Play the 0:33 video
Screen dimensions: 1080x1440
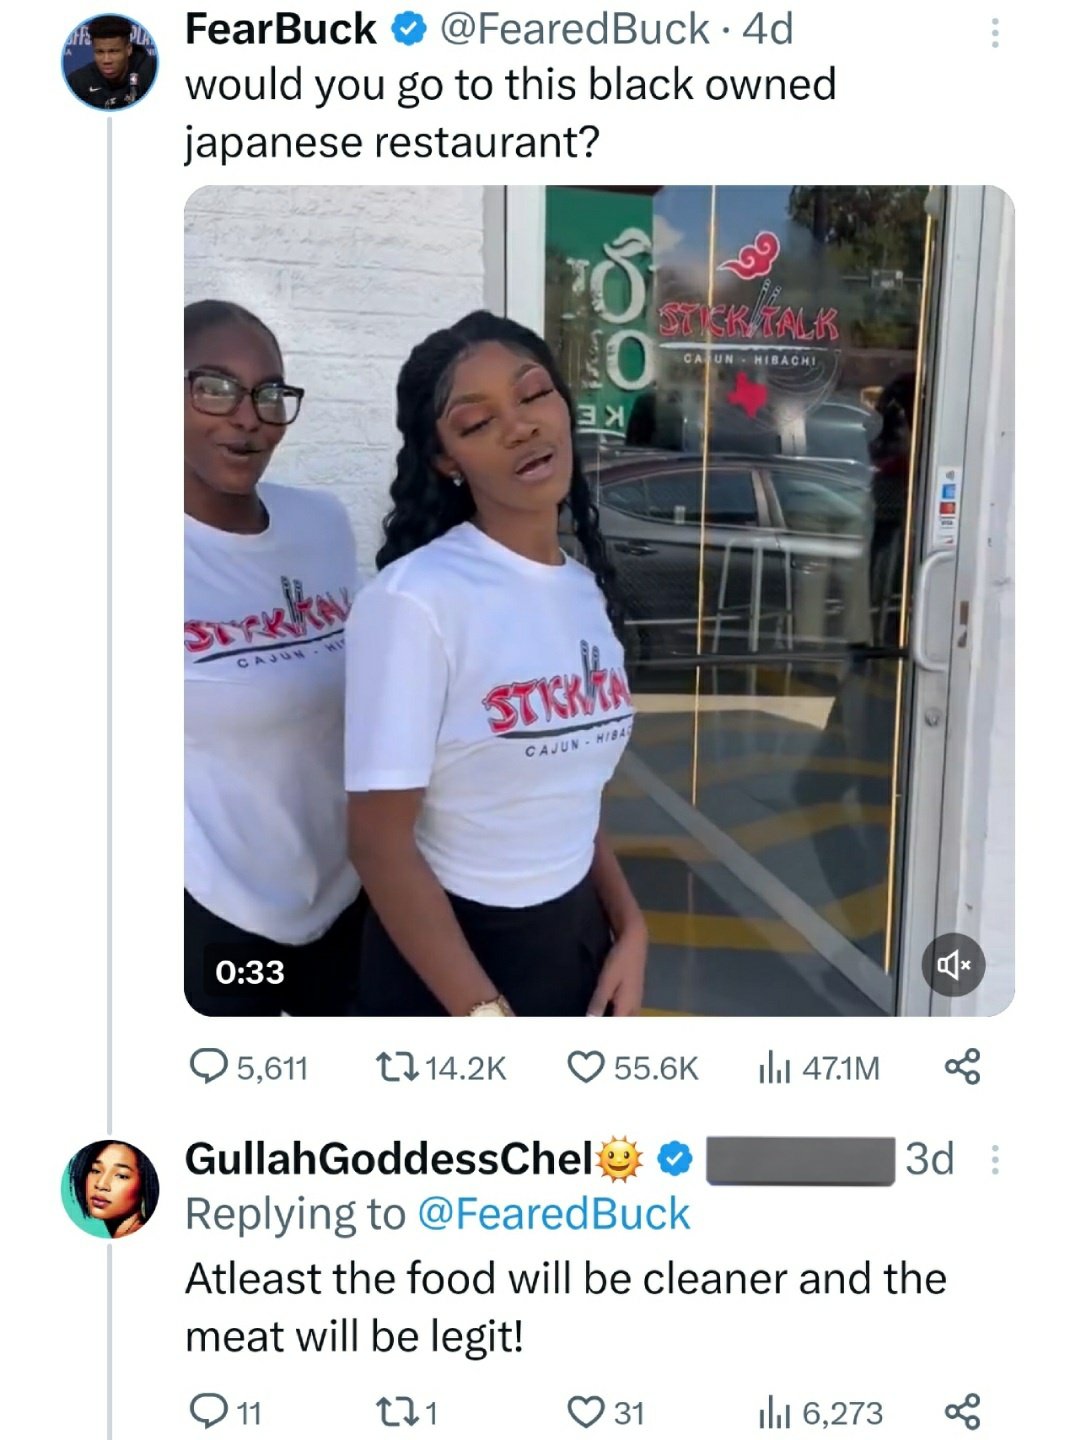coord(599,601)
